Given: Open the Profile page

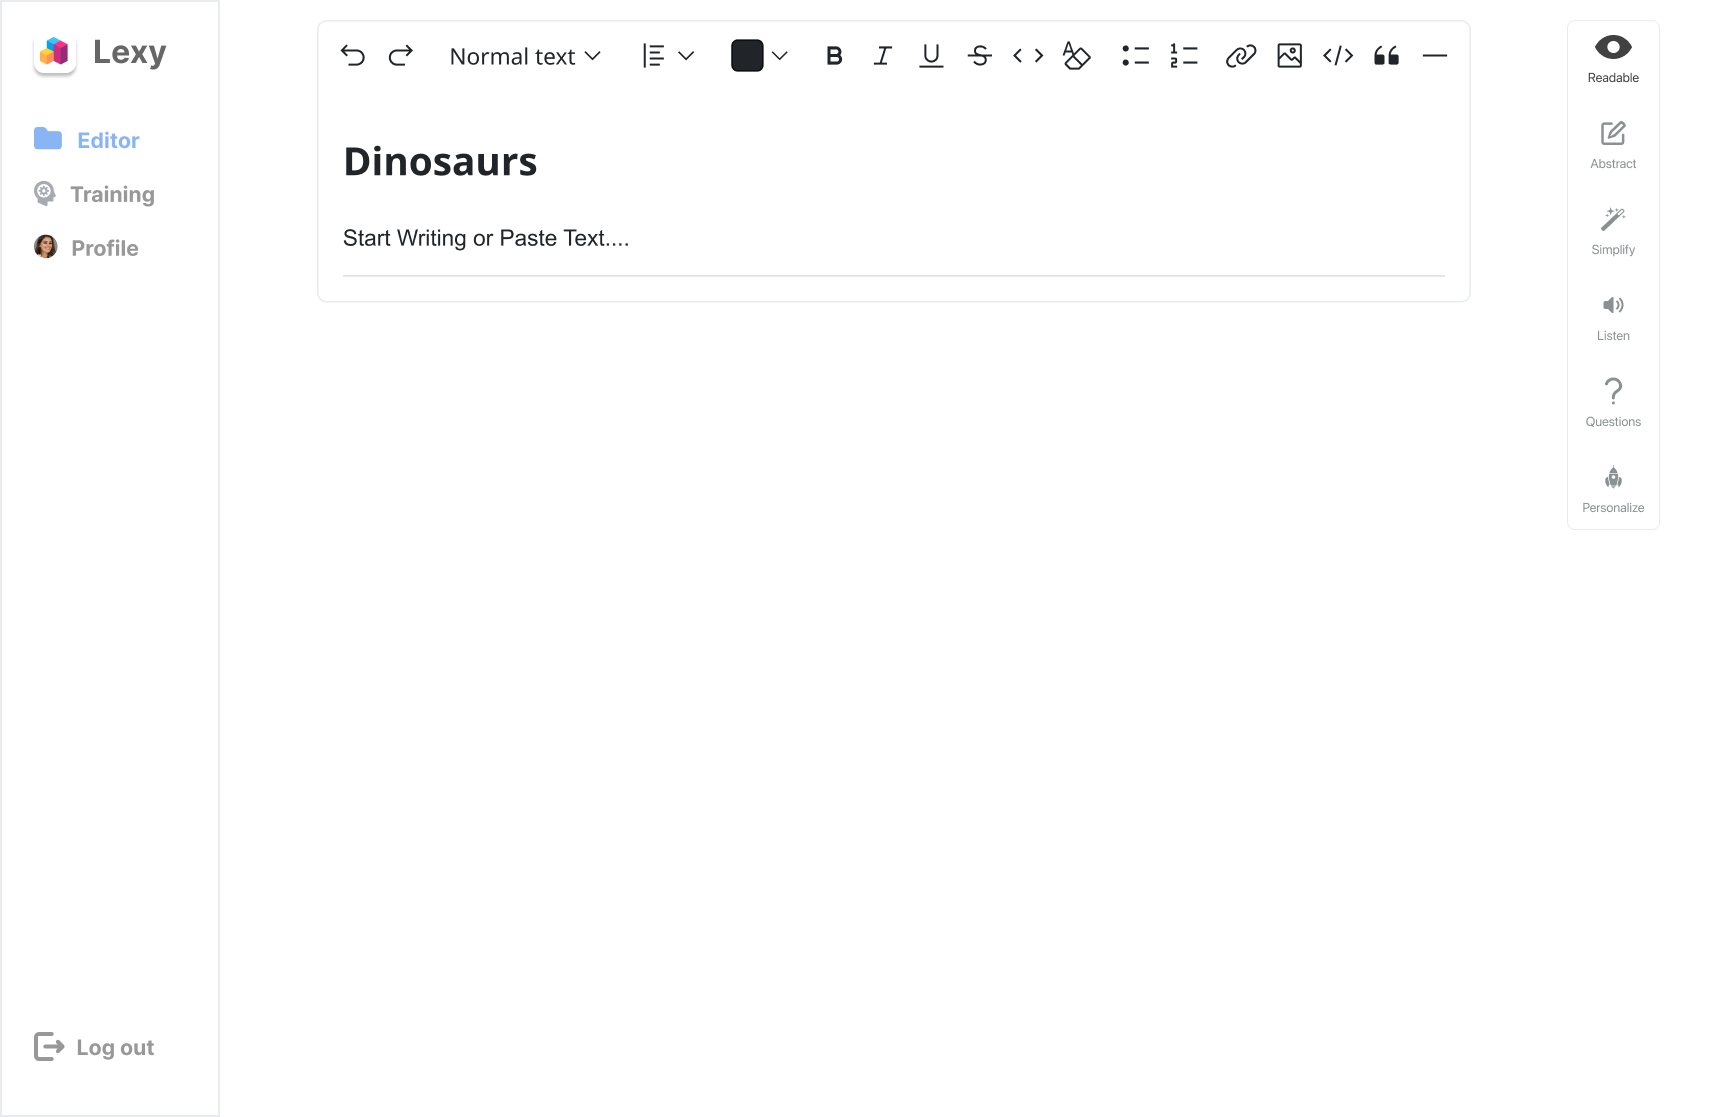Looking at the screenshot, I should point(87,248).
